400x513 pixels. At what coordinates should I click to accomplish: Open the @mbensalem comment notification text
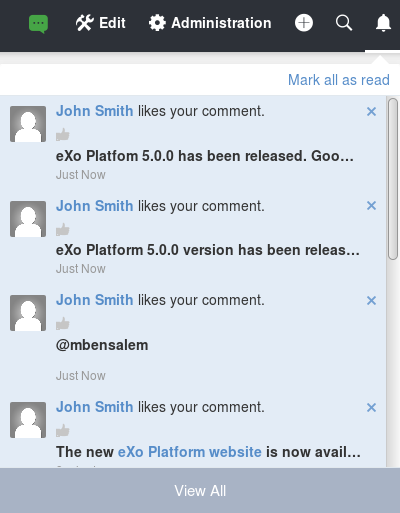click(x=102, y=345)
